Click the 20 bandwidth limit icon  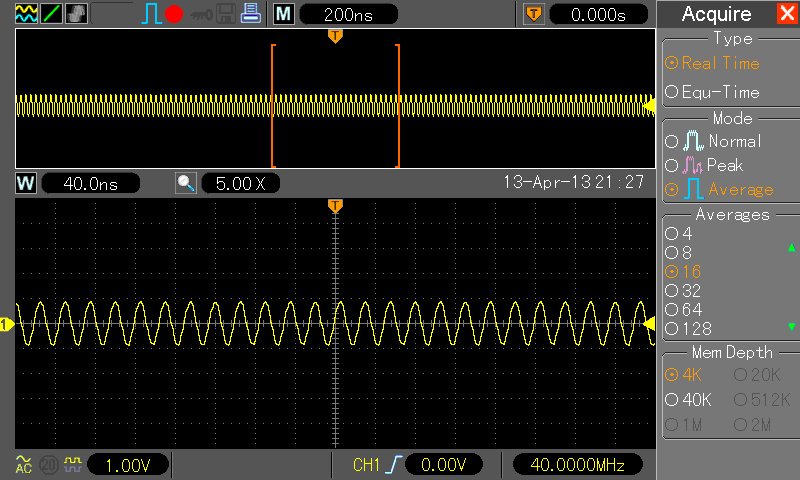[49, 465]
